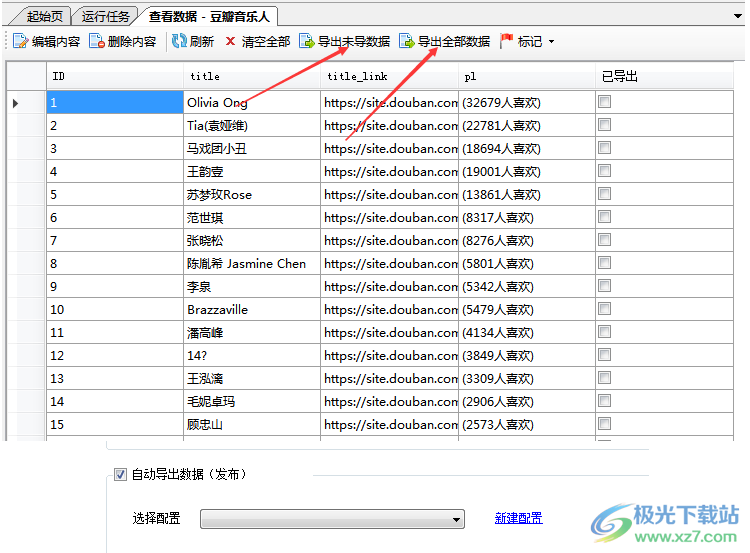Viewport: 750px width, 553px height.
Task: Select the pl cell (5479人喜欢)
Action: 527,309
